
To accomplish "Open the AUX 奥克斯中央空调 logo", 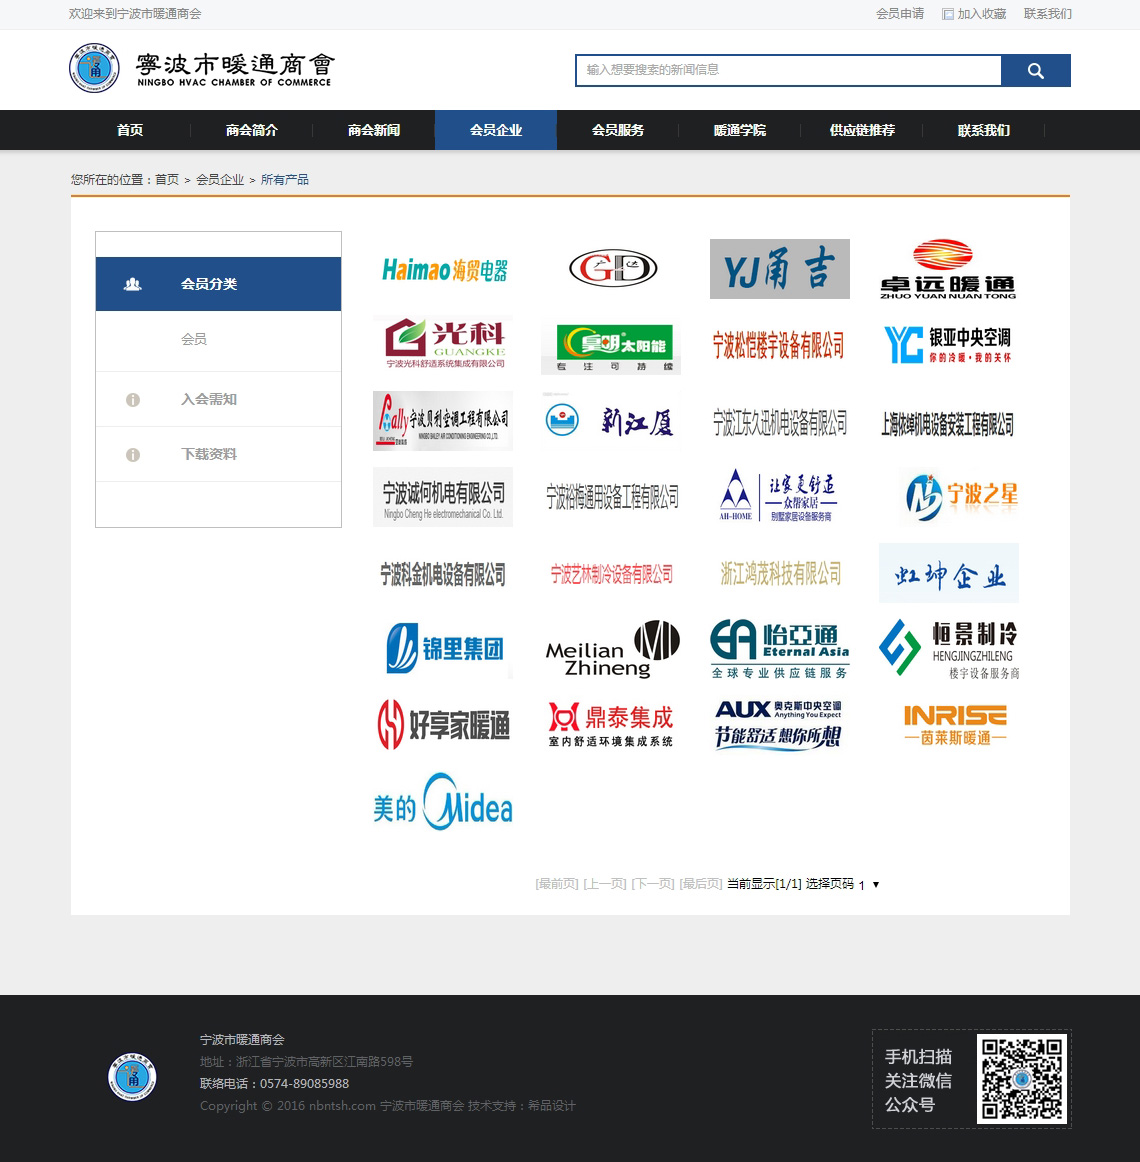I will point(780,725).
